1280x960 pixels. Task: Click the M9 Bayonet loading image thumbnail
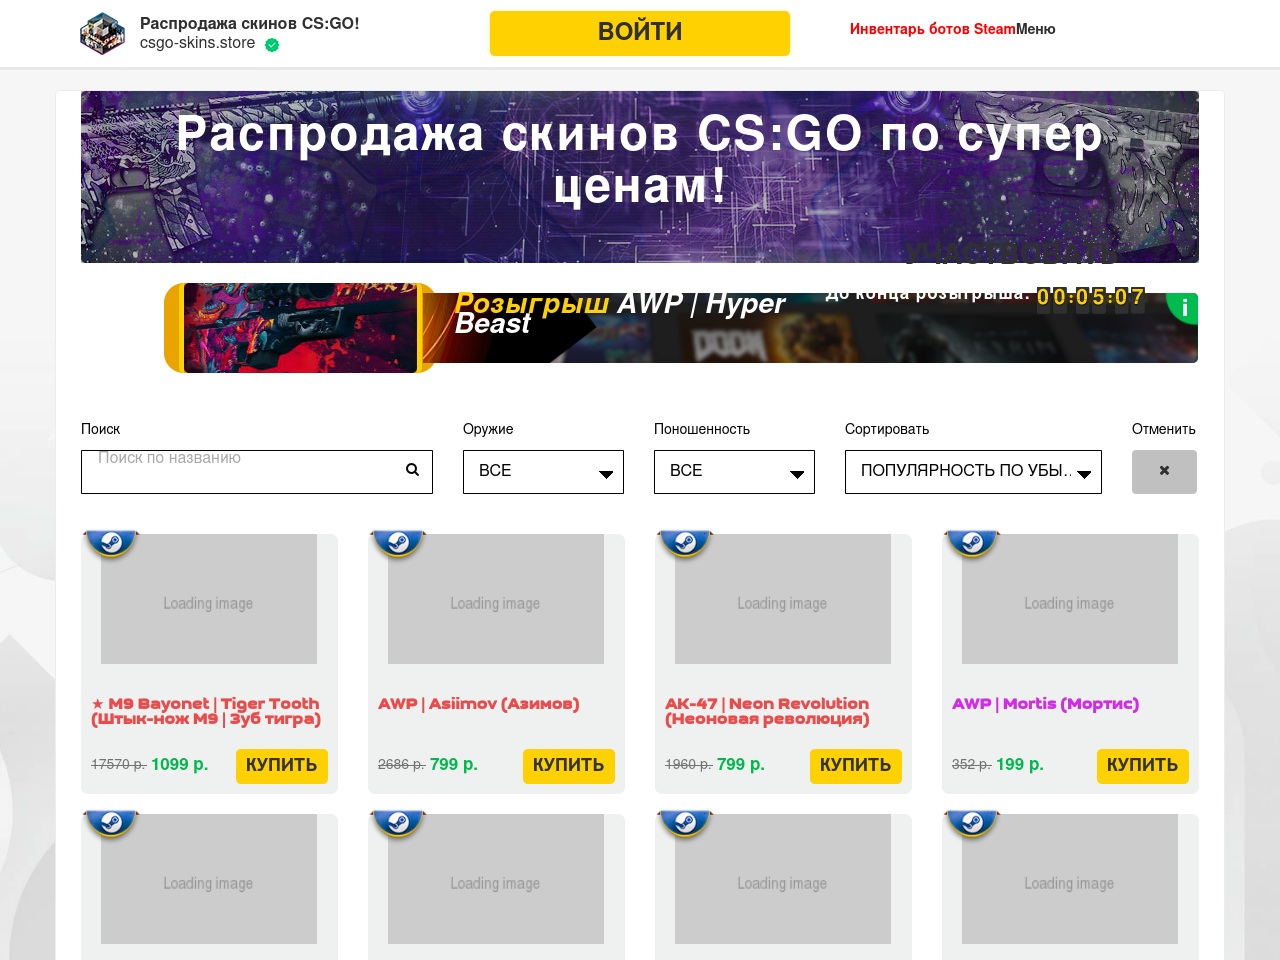(x=209, y=599)
